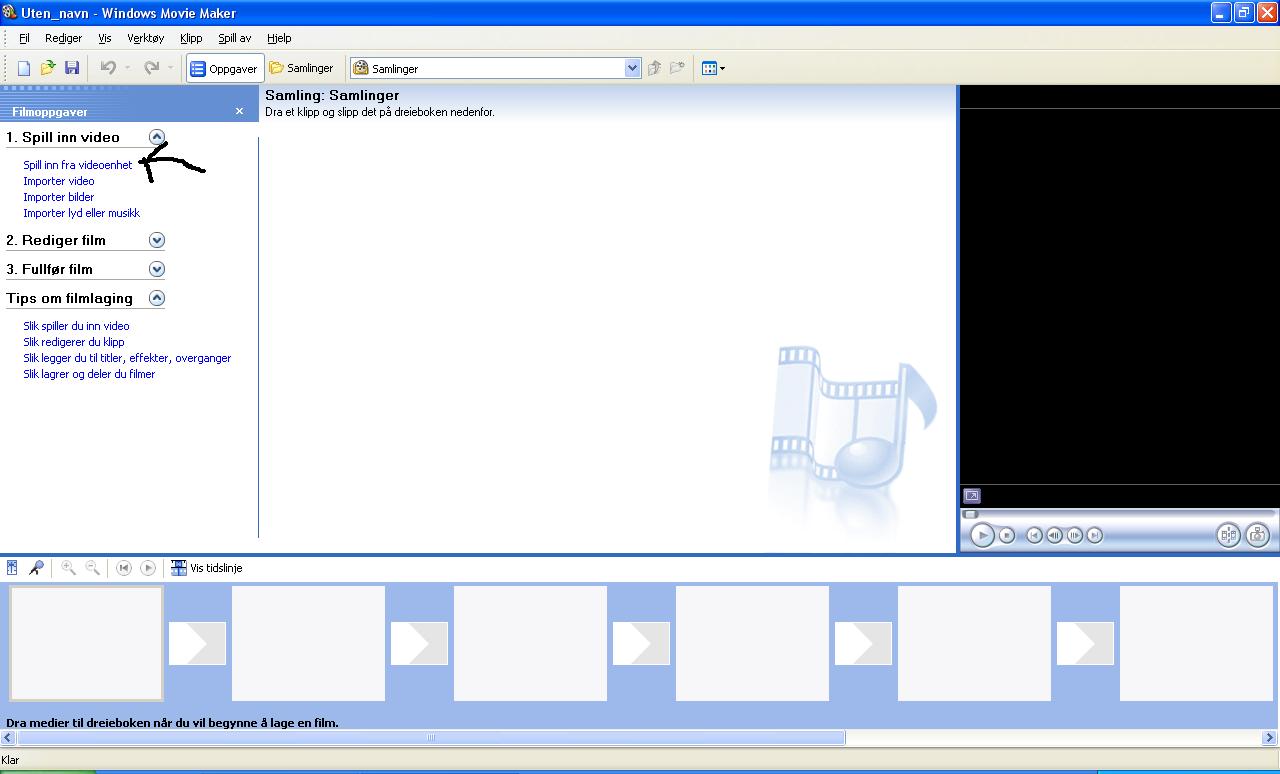
Task: Open the Spill av menu
Action: [235, 38]
